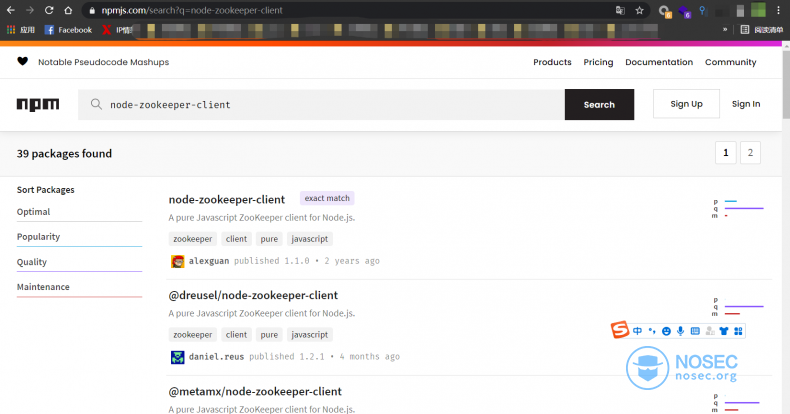
Task: Click javascript tag under node-zookeeper-client
Action: 309,239
